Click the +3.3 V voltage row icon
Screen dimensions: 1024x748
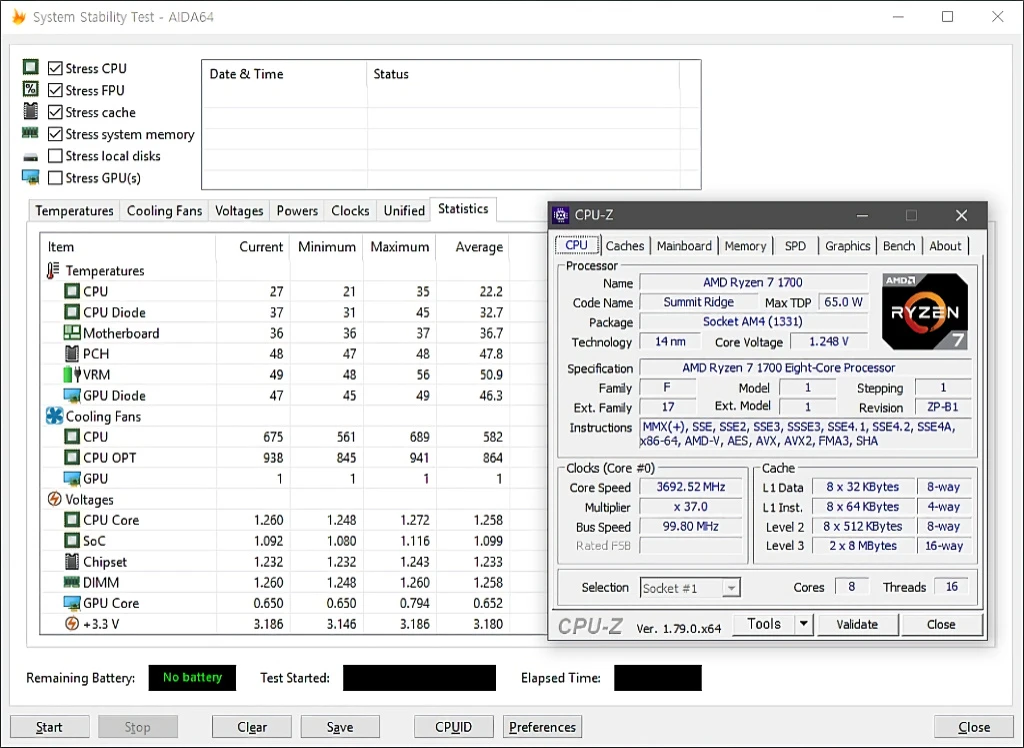point(72,623)
